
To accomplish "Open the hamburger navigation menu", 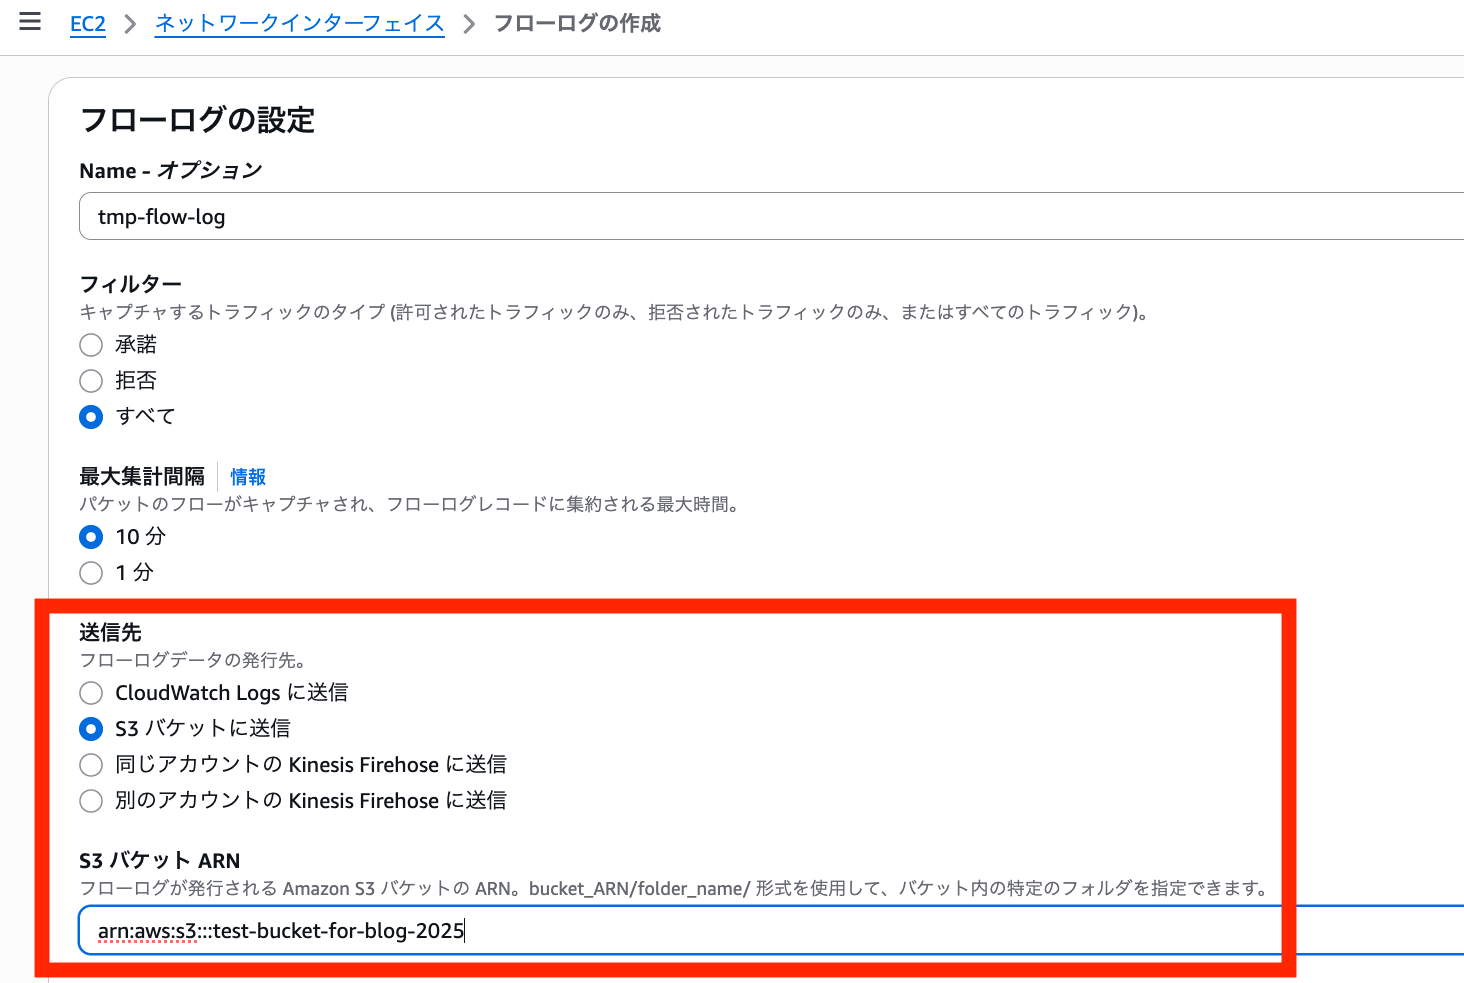I will [x=30, y=22].
